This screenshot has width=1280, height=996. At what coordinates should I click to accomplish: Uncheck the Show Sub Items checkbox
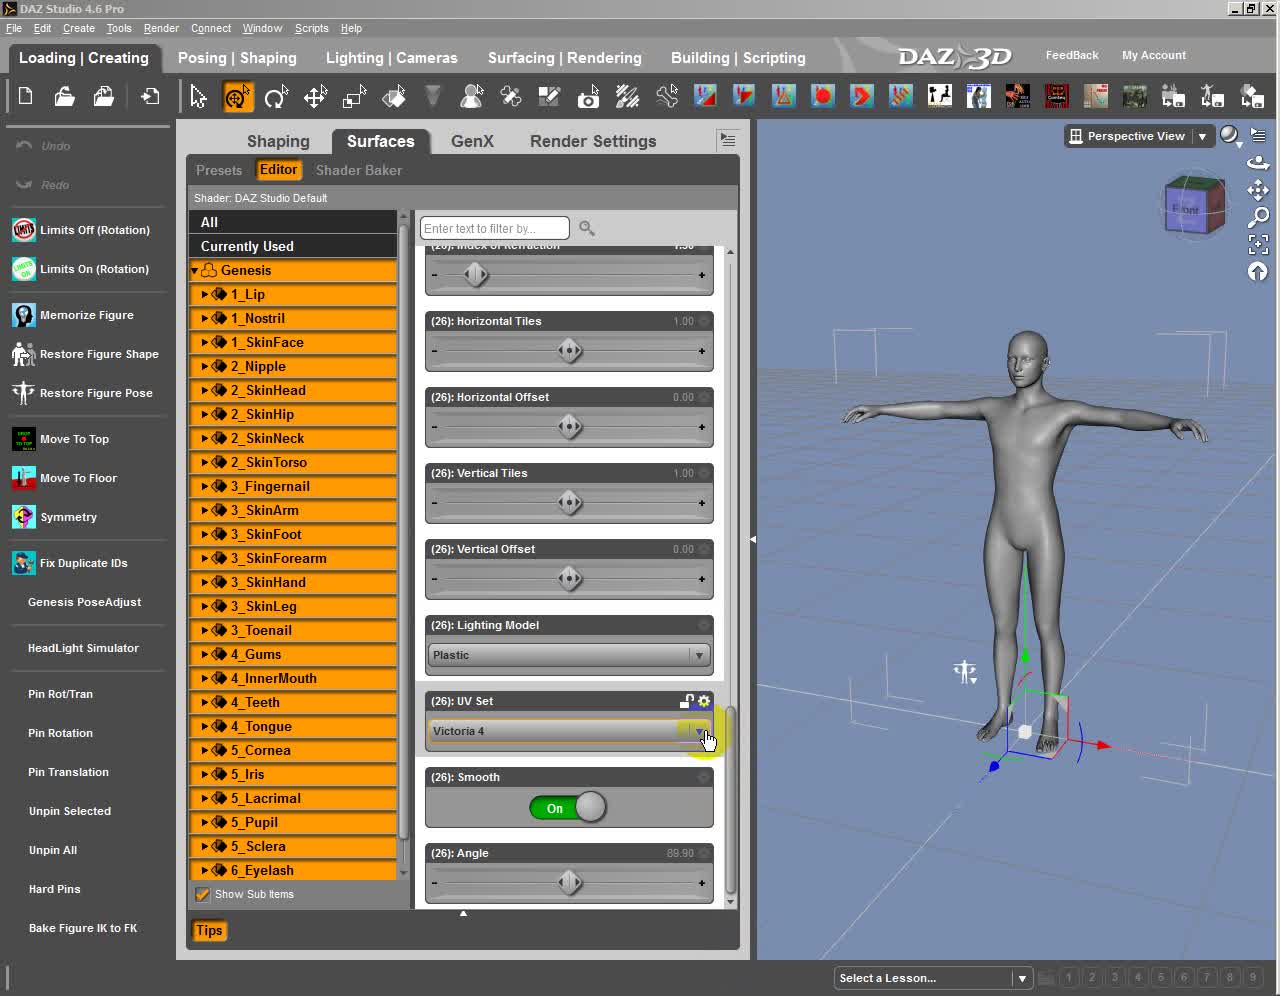[203, 895]
